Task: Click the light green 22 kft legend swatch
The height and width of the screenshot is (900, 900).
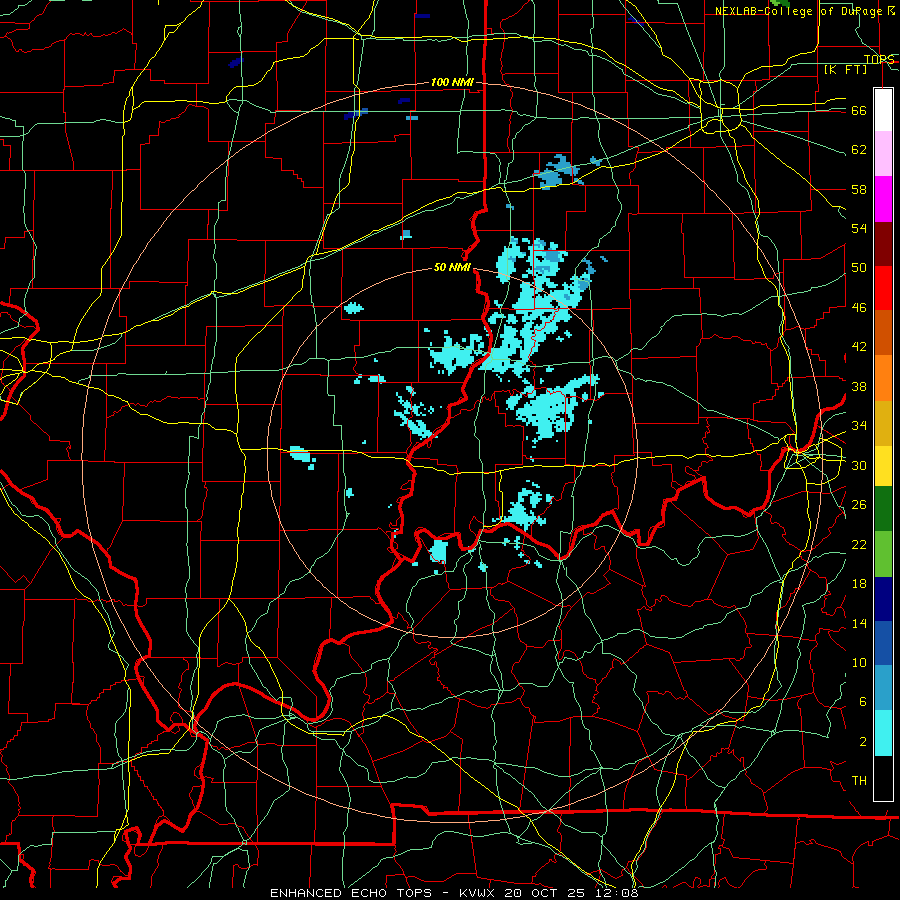Action: 883,554
